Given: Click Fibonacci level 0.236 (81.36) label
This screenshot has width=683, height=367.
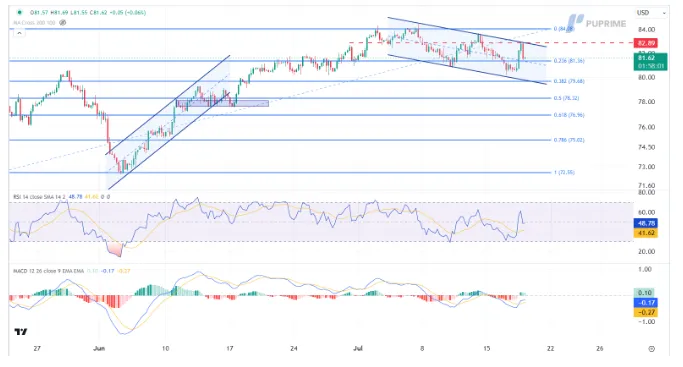Looking at the screenshot, I should [x=569, y=61].
